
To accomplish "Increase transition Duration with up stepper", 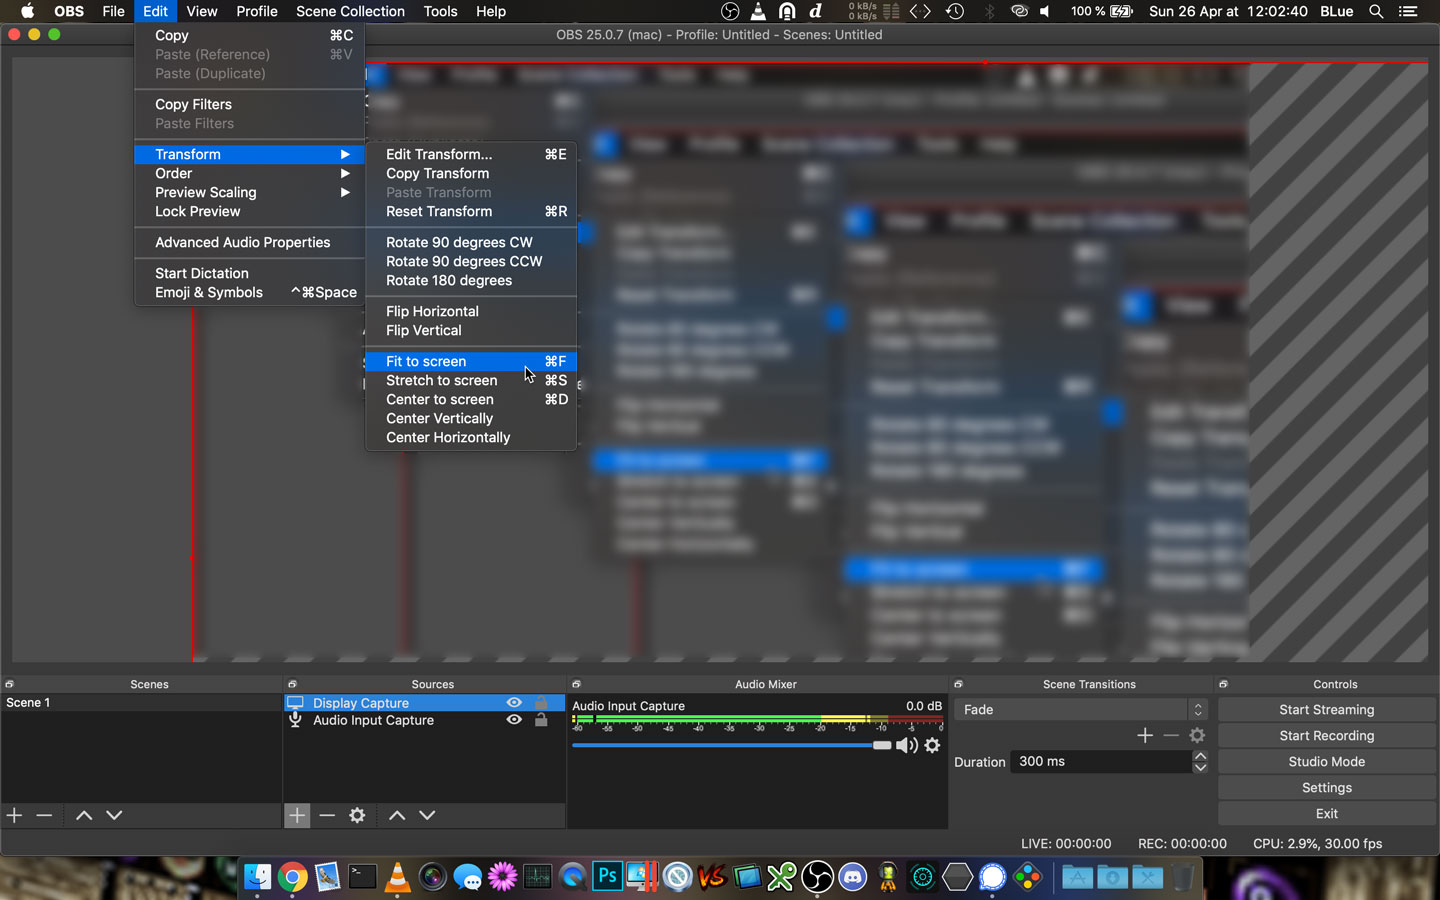I will 1200,756.
